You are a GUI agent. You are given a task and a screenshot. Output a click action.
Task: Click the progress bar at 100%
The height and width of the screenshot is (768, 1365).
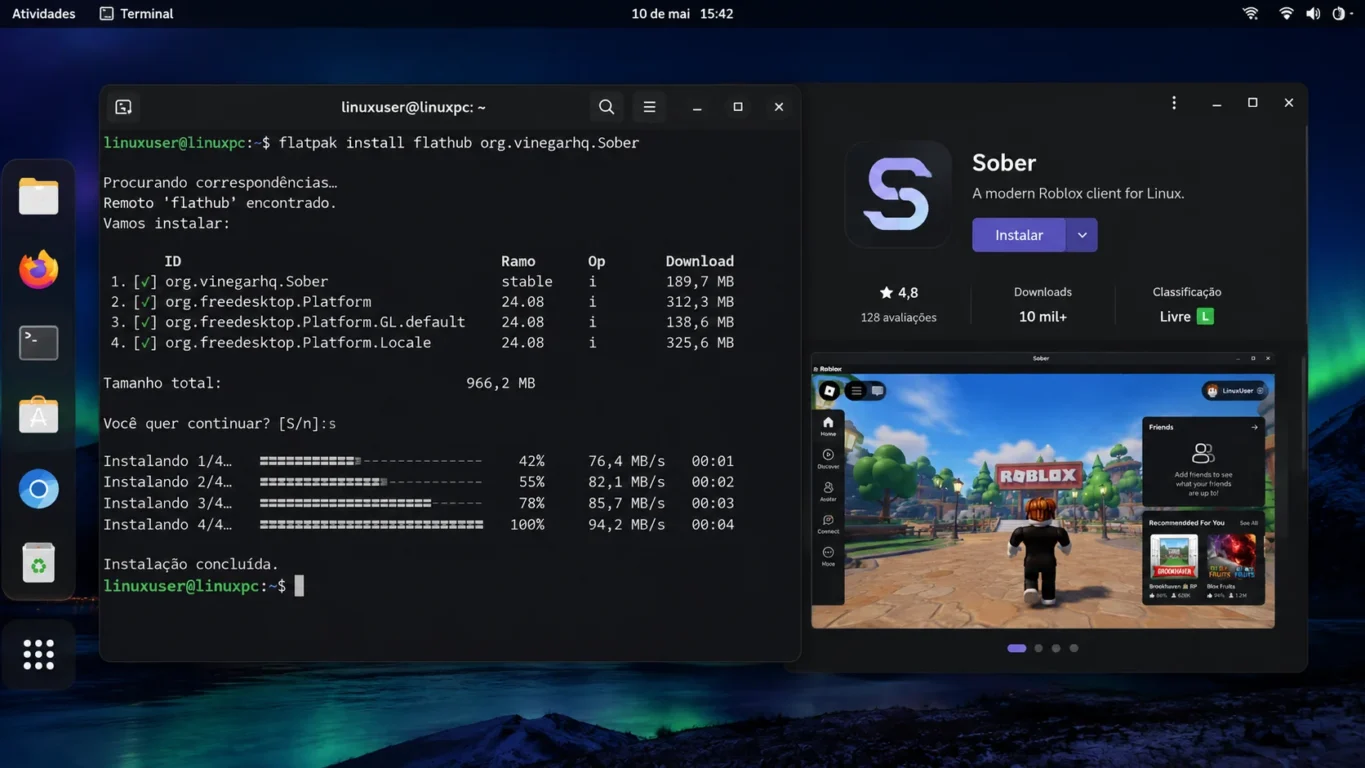click(x=371, y=525)
